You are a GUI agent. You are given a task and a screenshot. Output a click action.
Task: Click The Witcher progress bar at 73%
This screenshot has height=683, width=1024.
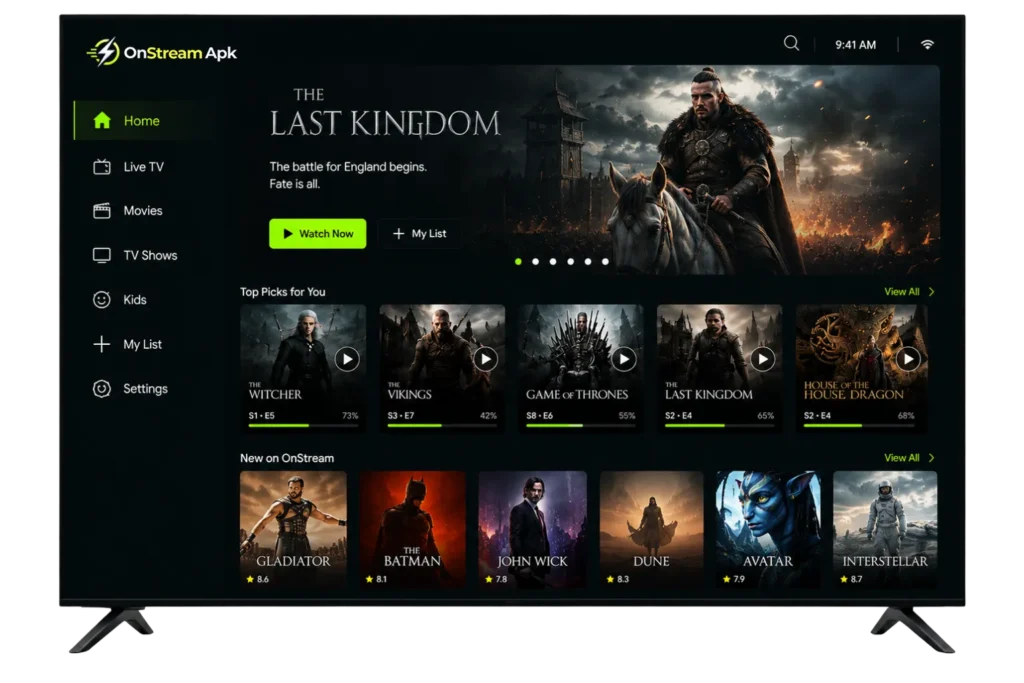click(303, 425)
